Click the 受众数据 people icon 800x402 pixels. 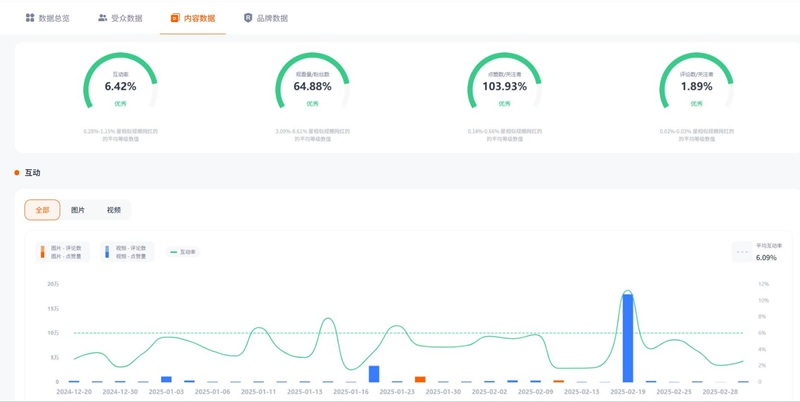102,18
